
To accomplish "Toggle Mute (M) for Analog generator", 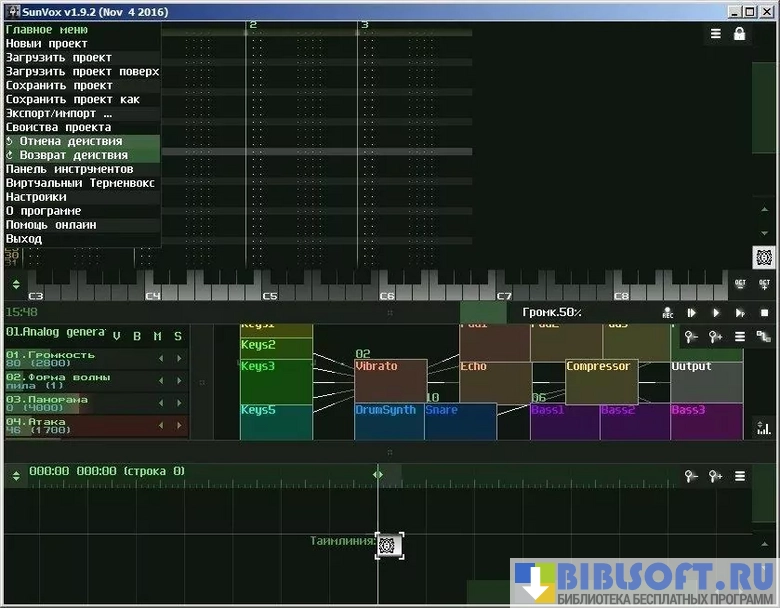I will click(157, 336).
